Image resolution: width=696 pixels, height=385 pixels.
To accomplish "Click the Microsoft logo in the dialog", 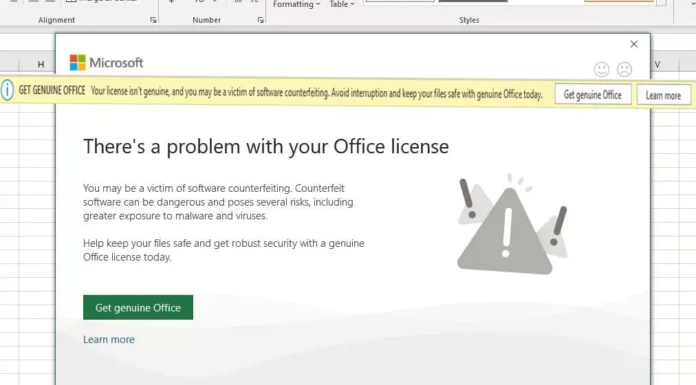I will (107, 63).
